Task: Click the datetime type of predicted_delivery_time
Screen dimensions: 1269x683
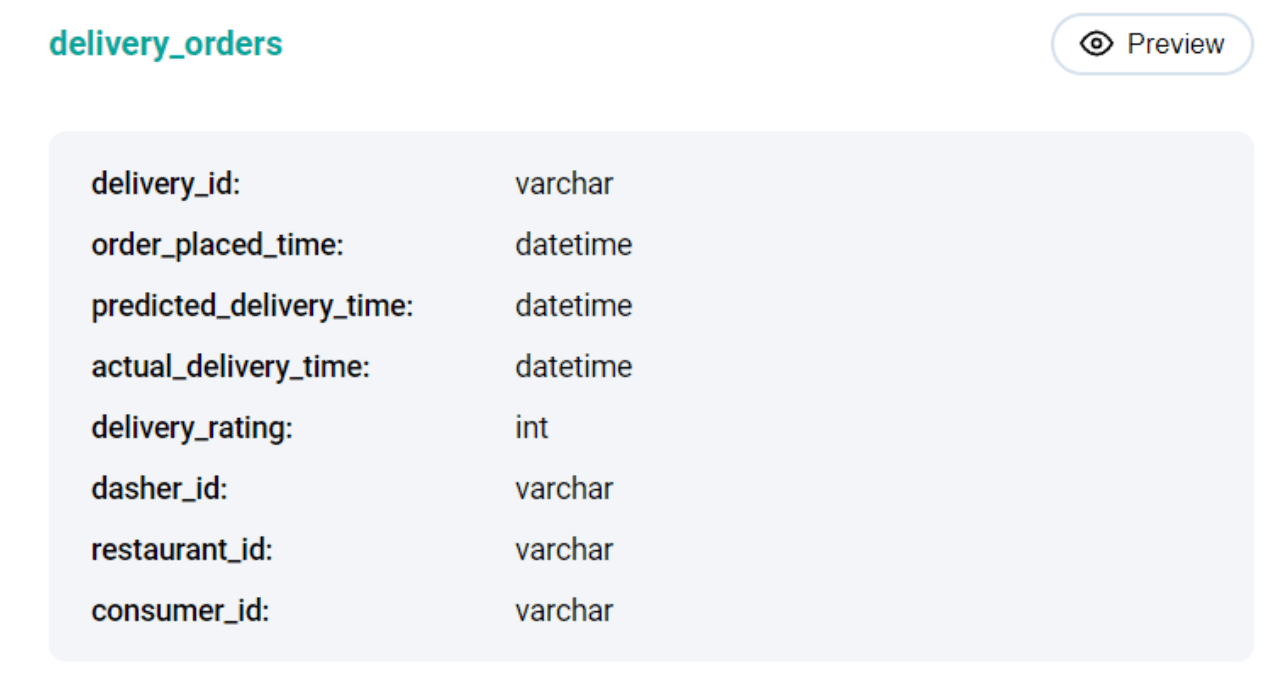Action: tap(573, 306)
